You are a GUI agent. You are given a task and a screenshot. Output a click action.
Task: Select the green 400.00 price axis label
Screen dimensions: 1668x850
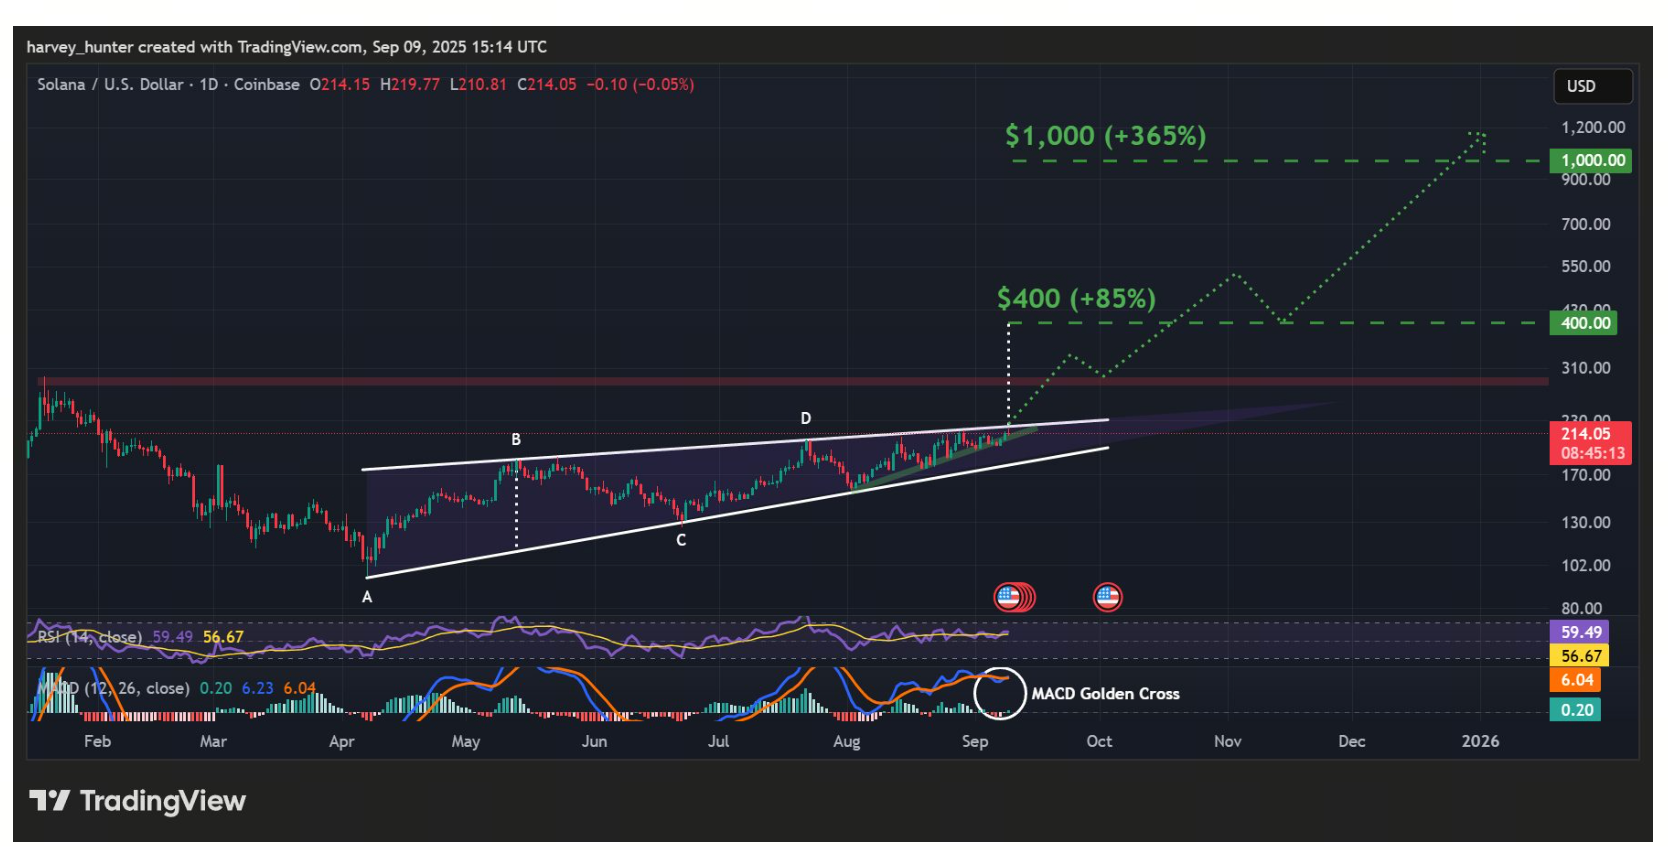tap(1583, 323)
